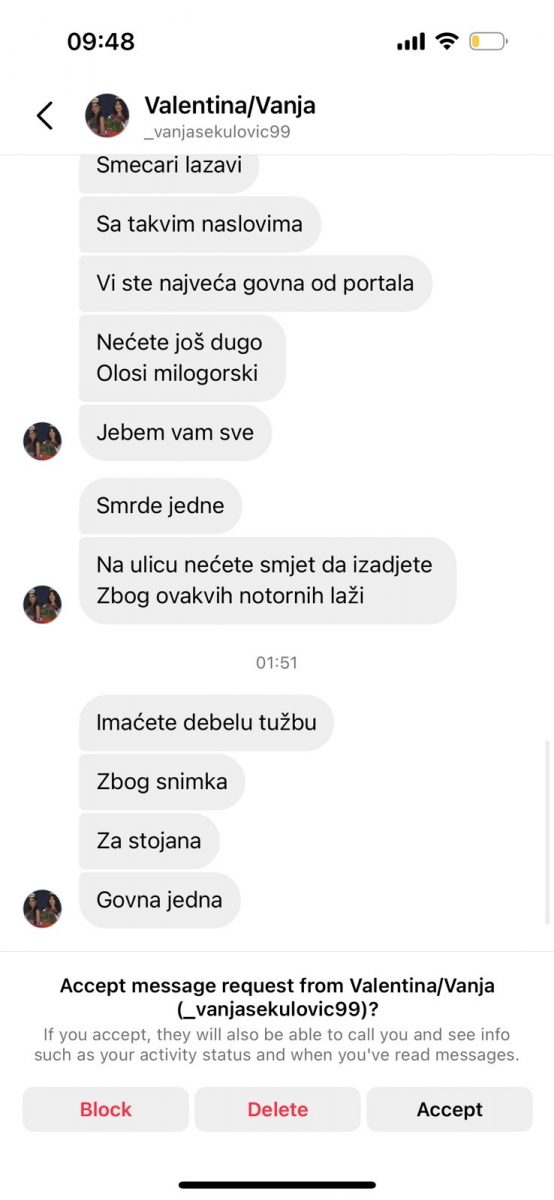Viewport: 554px width, 1200px height.
Task: Tap the 09:48 clock in status bar
Action: point(101,42)
